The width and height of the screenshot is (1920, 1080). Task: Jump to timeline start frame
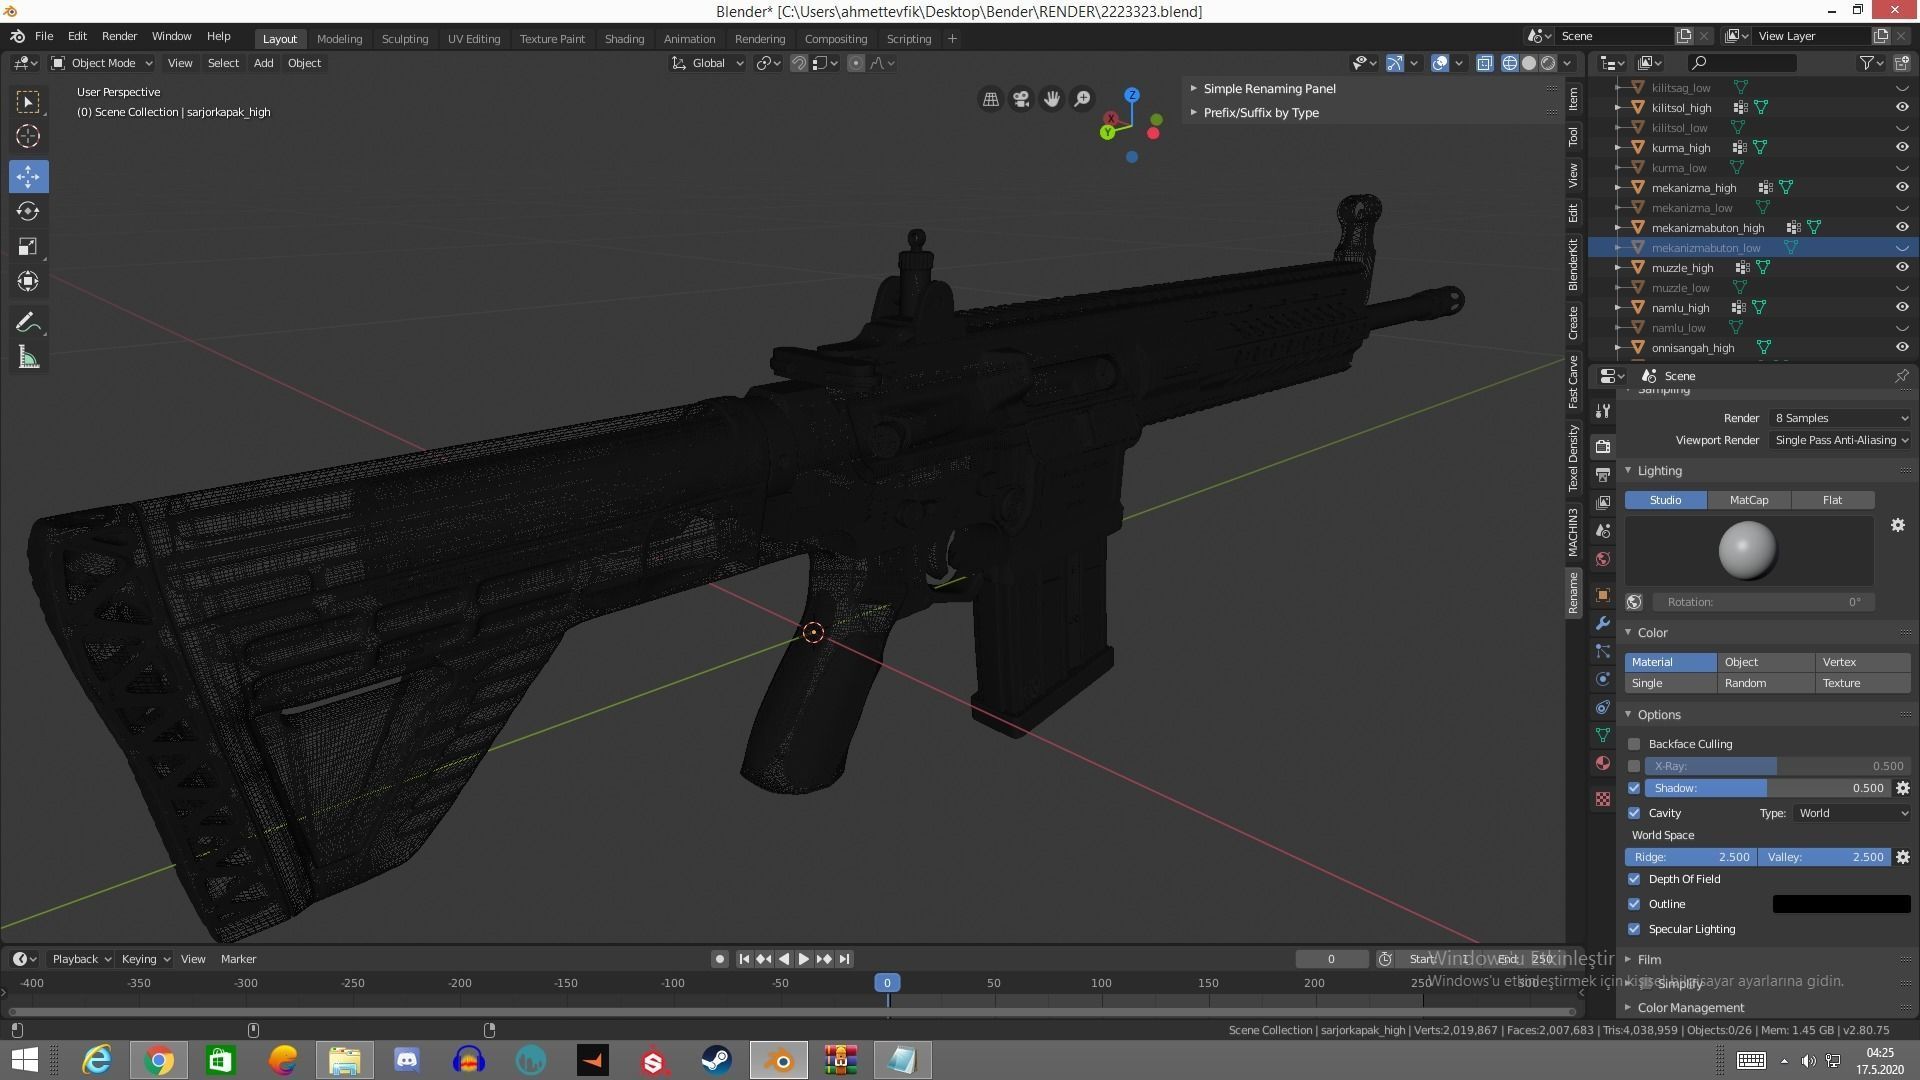[744, 959]
